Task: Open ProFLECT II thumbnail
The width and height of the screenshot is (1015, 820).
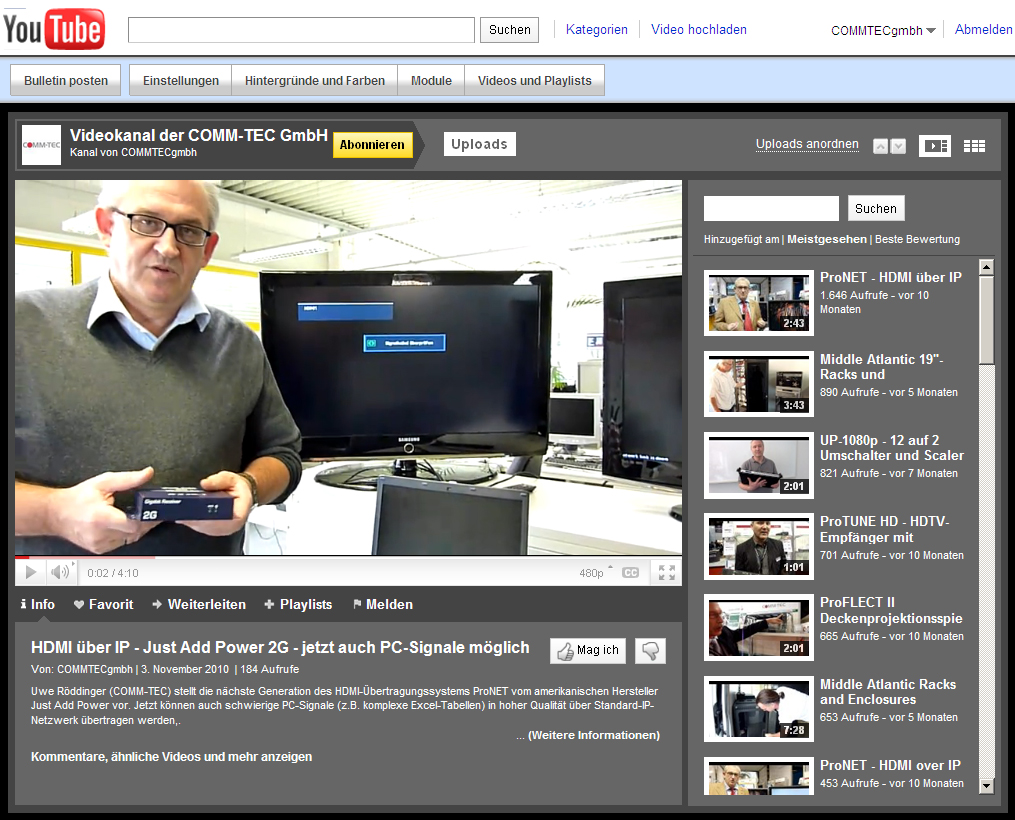Action: [759, 628]
